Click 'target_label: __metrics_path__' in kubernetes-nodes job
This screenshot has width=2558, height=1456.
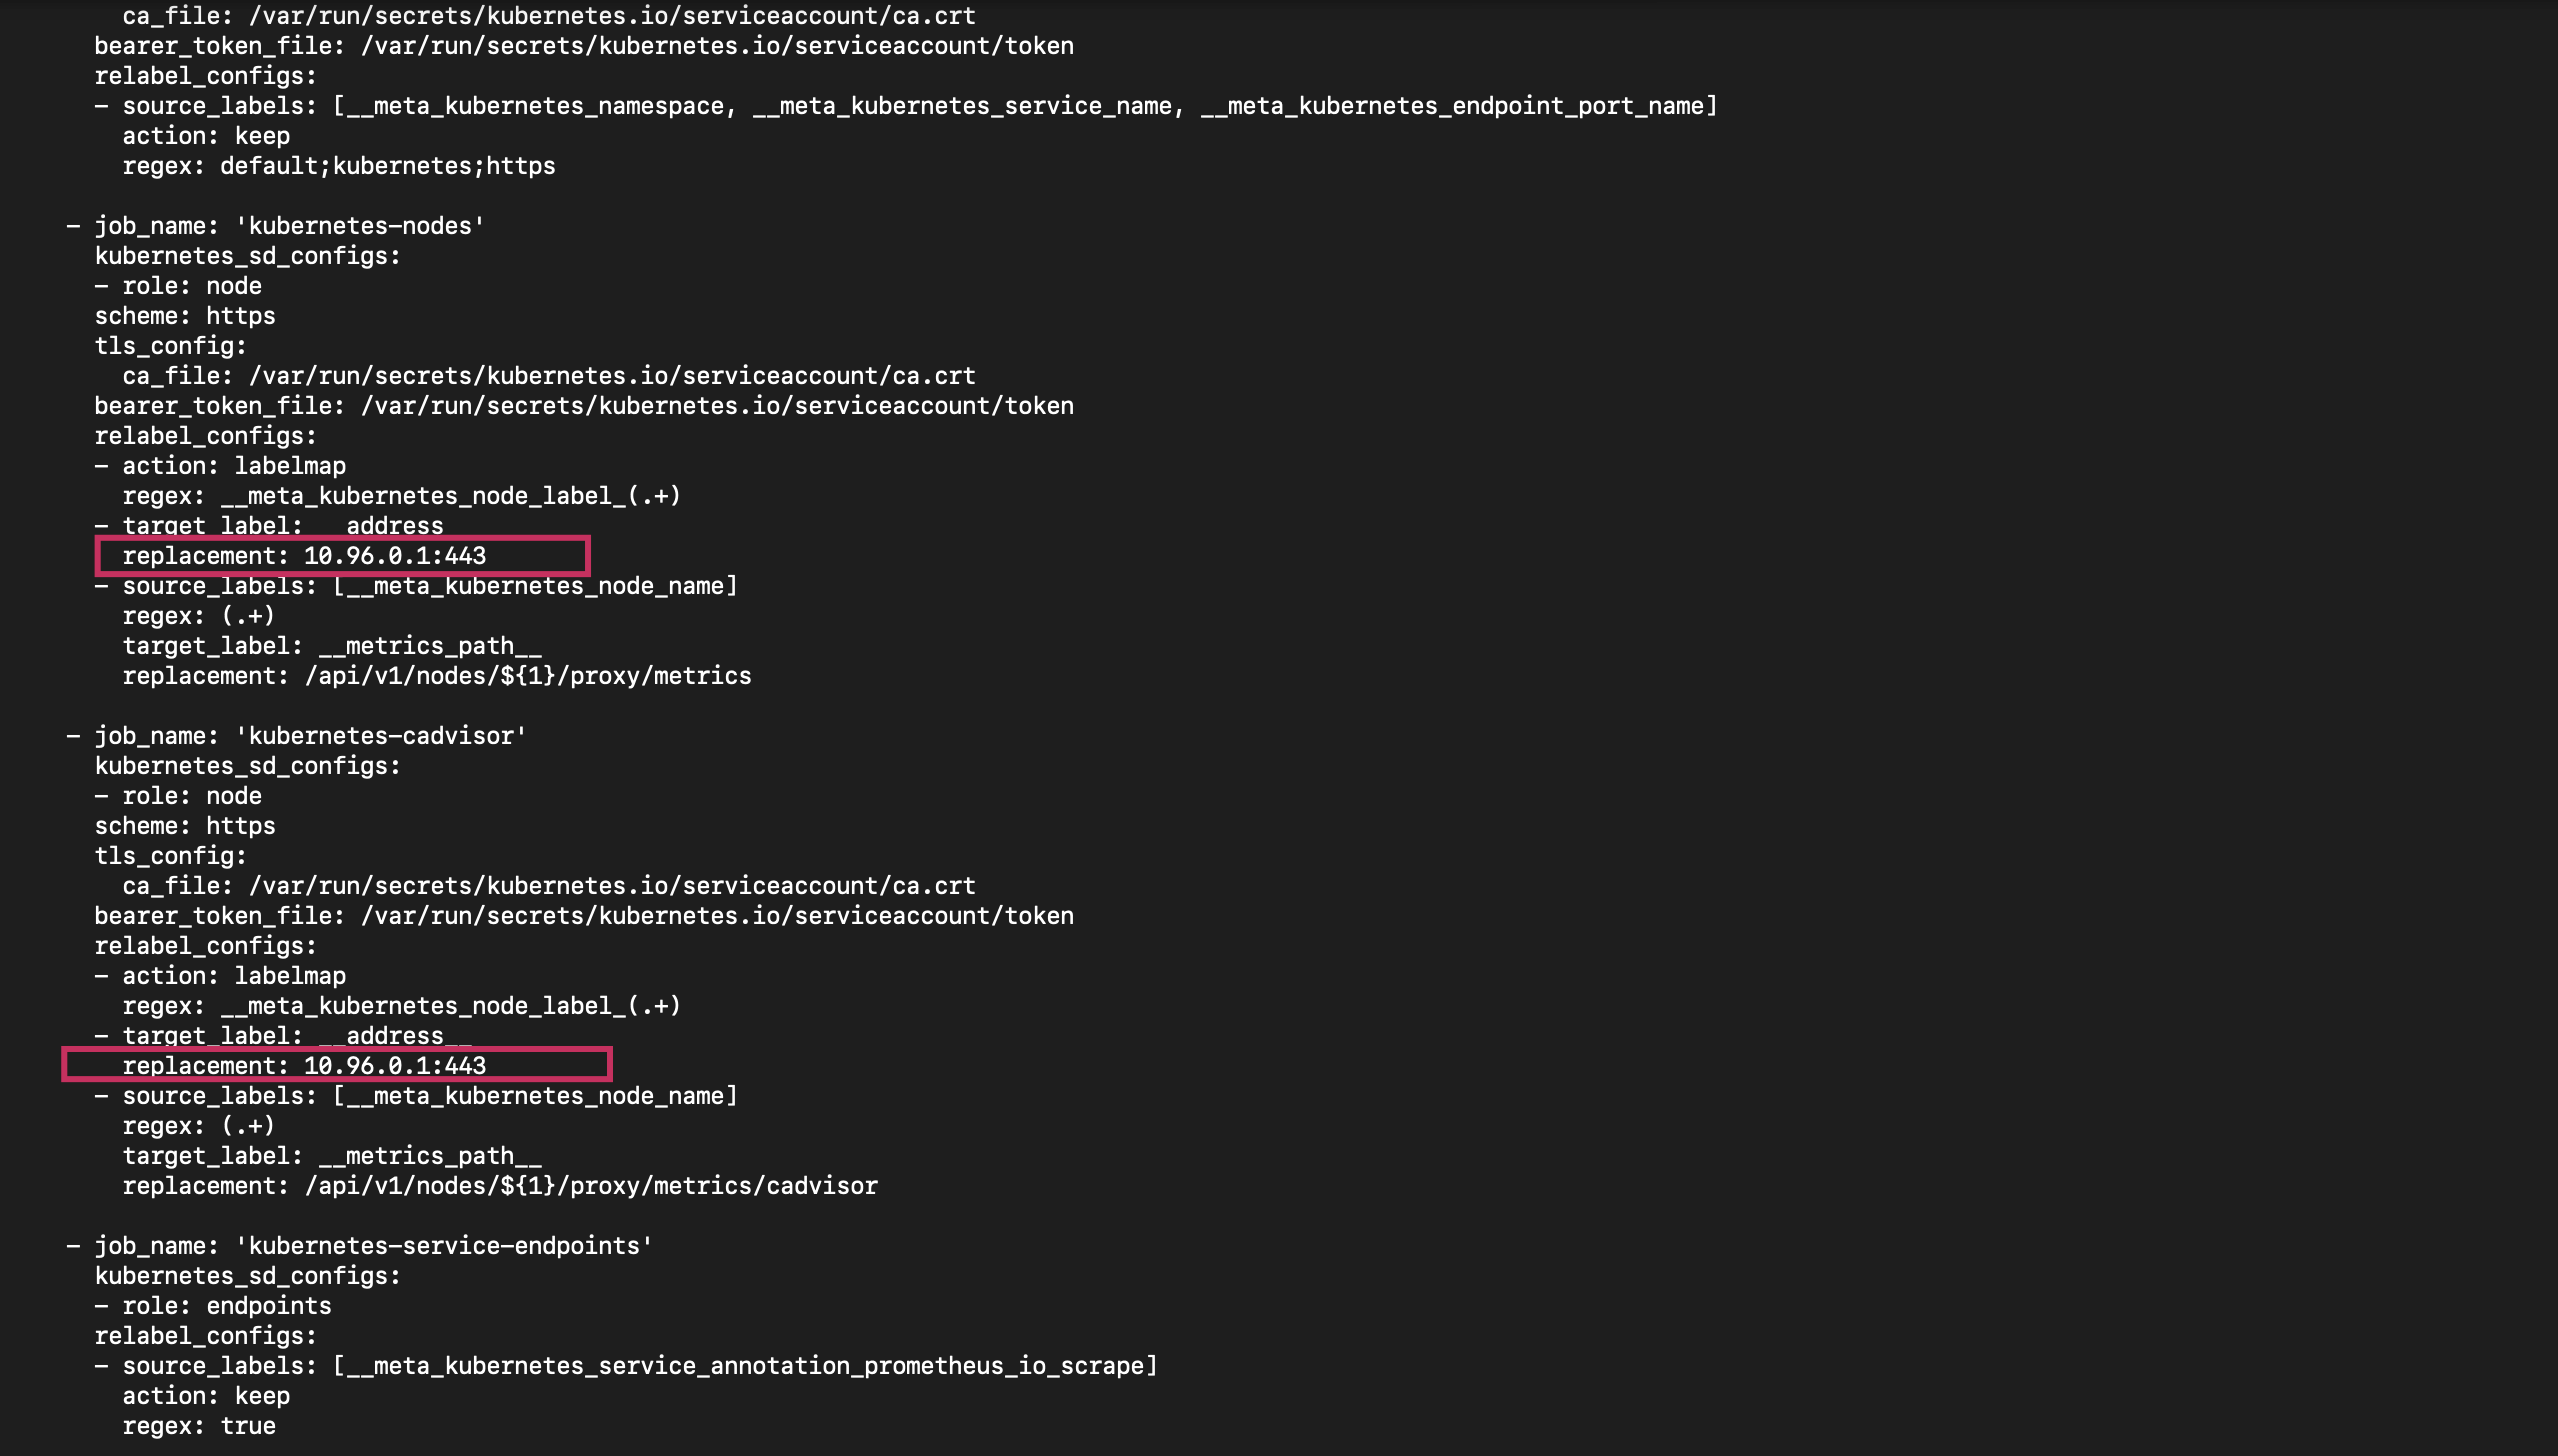click(332, 646)
